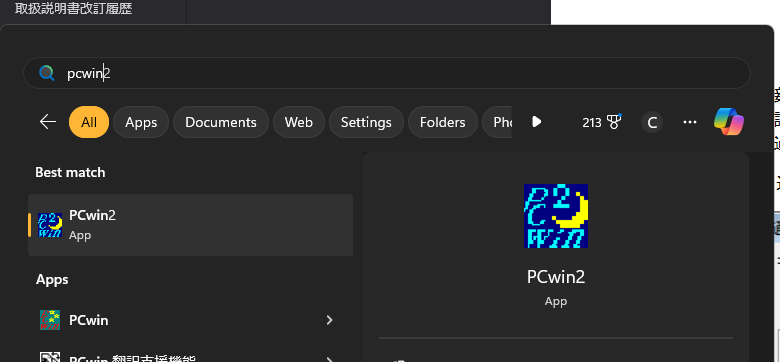Switch to the Folders filter tab

pyautogui.click(x=443, y=122)
